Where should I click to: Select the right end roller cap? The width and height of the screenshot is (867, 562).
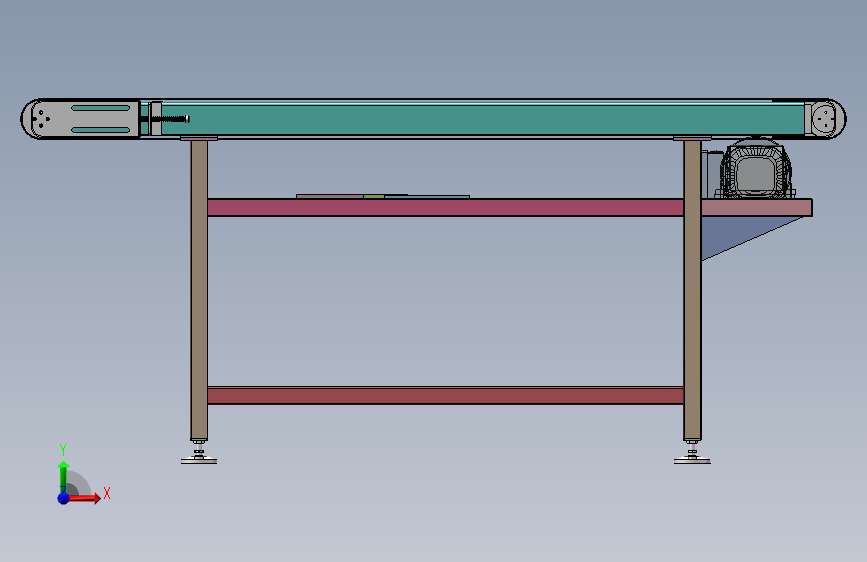(825, 118)
